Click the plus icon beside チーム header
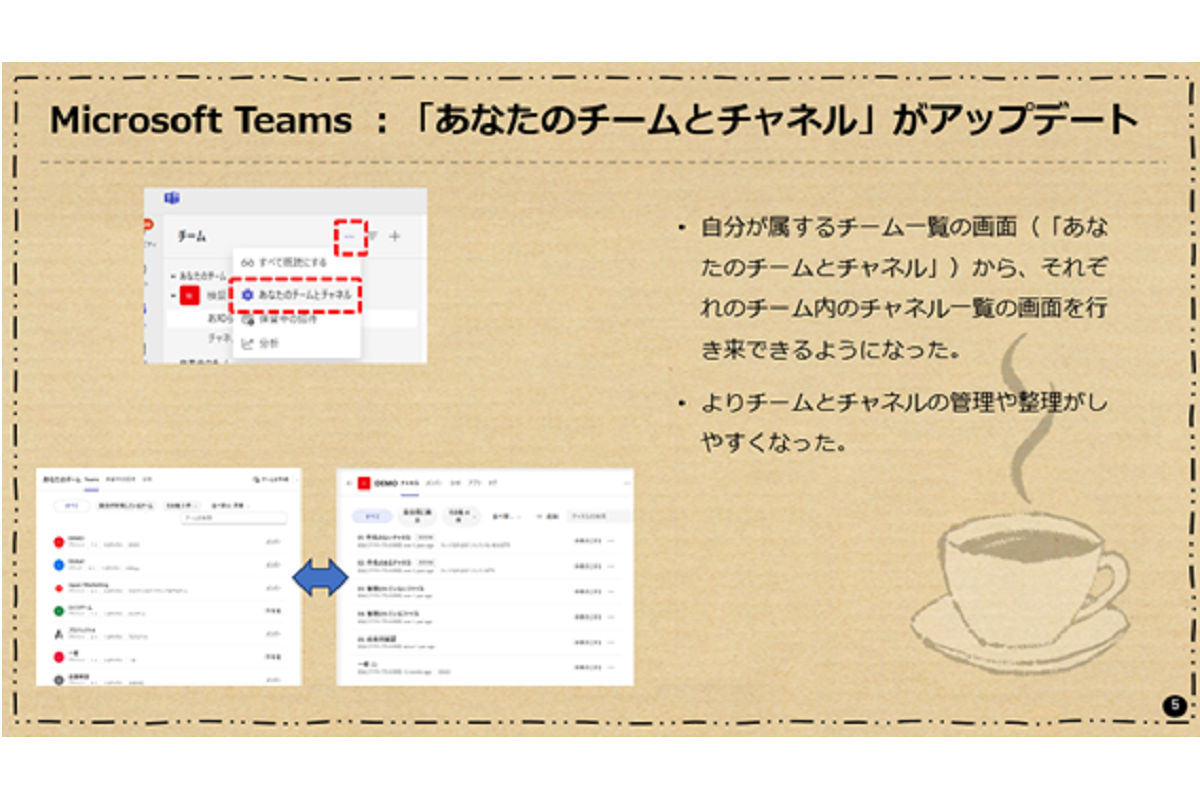Viewport: 1200px width, 800px height. [395, 236]
